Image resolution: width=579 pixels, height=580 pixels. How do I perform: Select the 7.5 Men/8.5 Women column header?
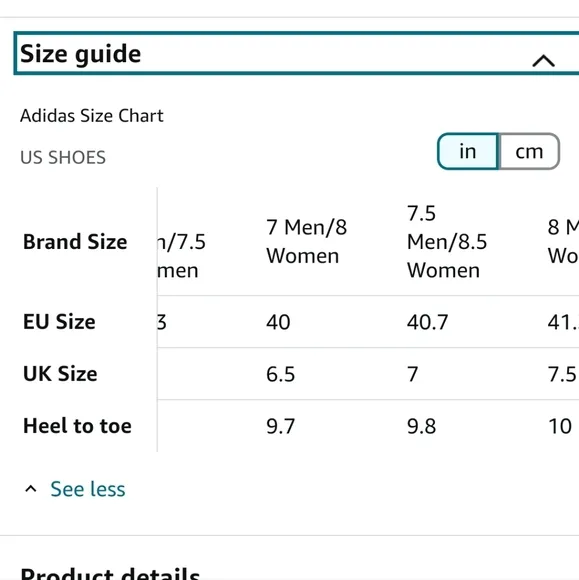(x=447, y=242)
